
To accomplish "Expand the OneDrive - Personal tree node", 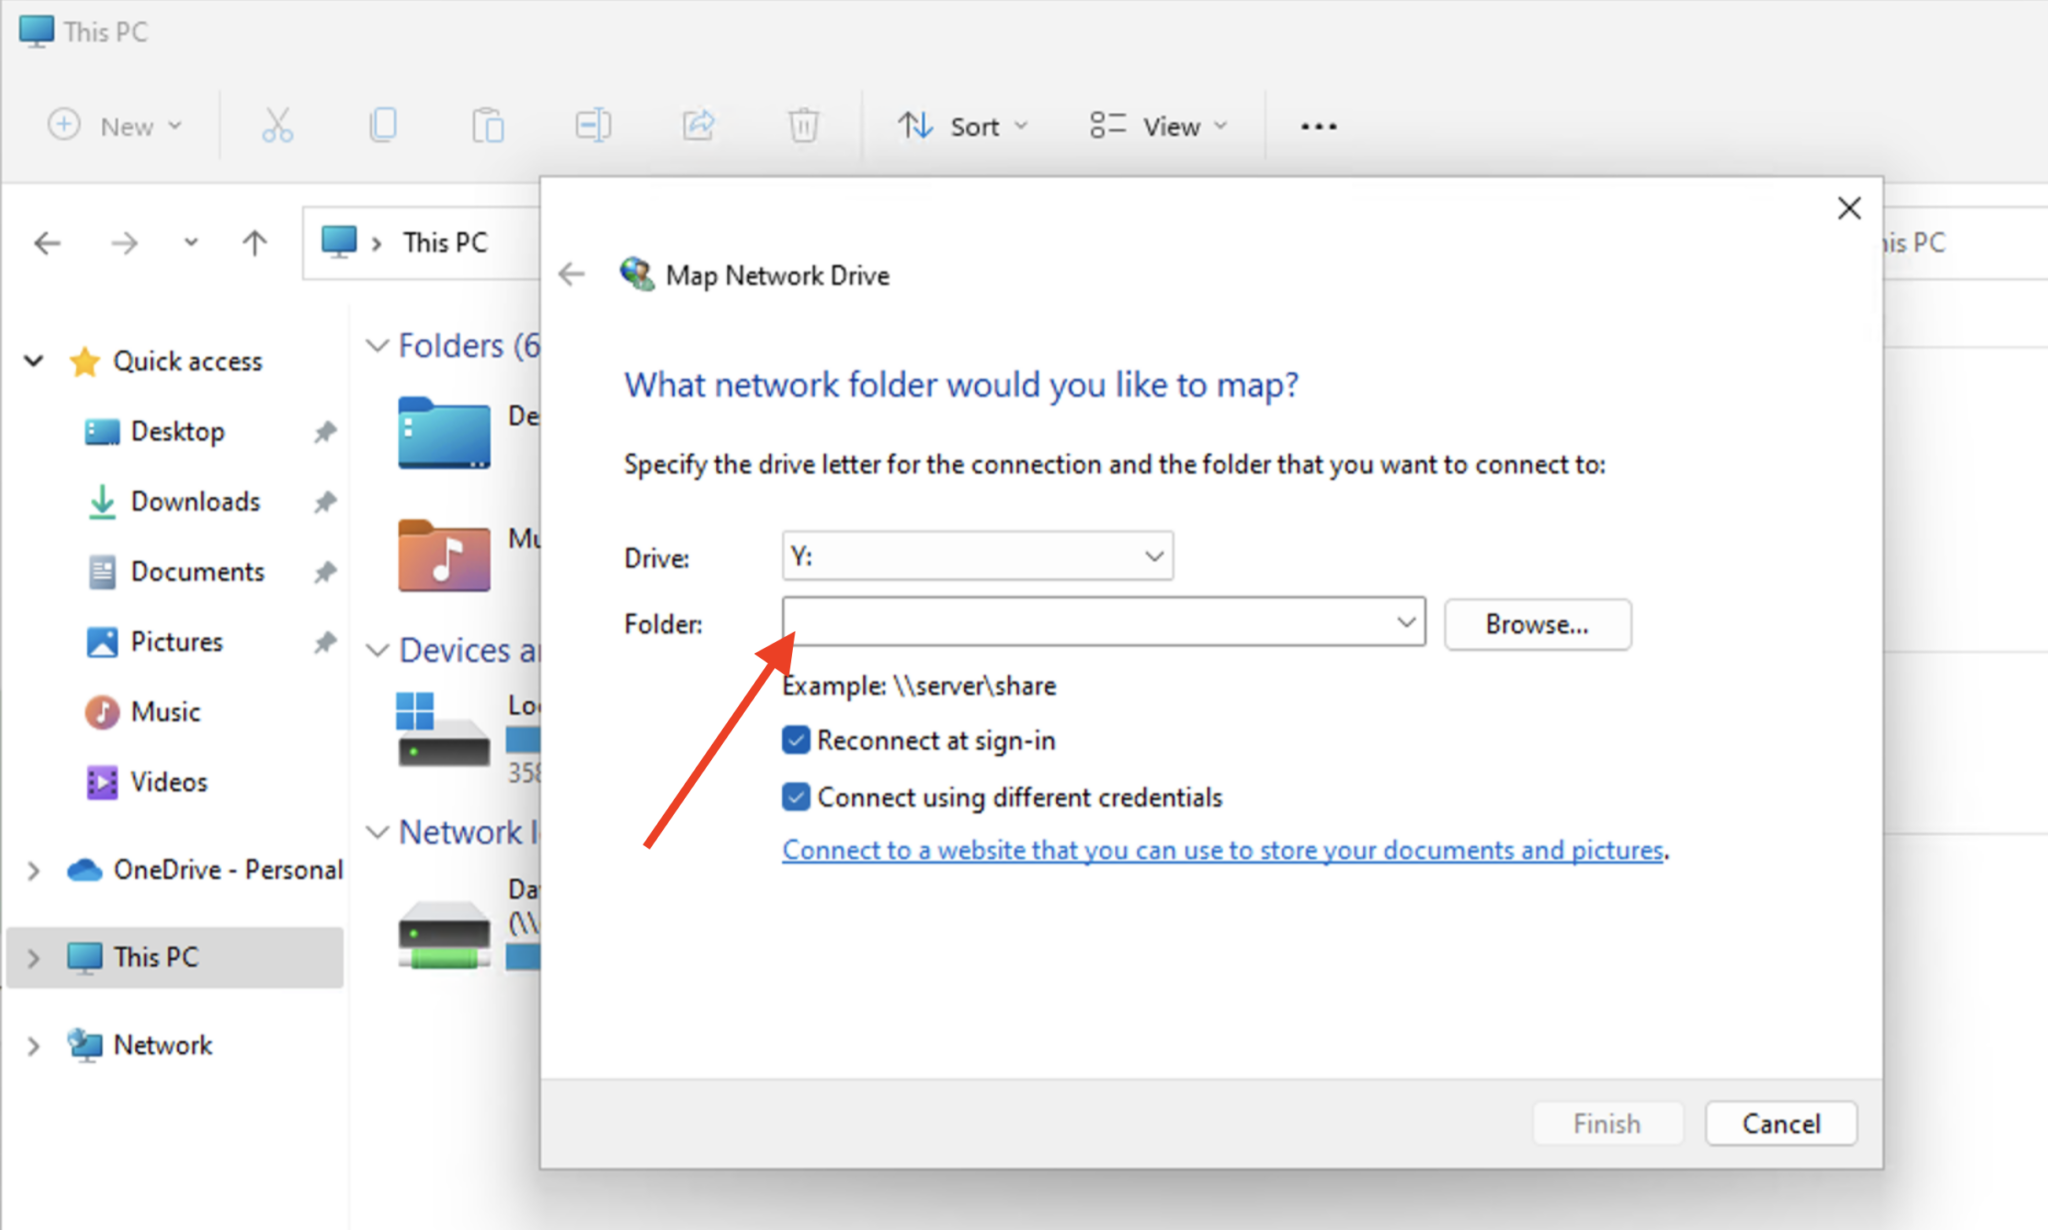I will click(34, 871).
